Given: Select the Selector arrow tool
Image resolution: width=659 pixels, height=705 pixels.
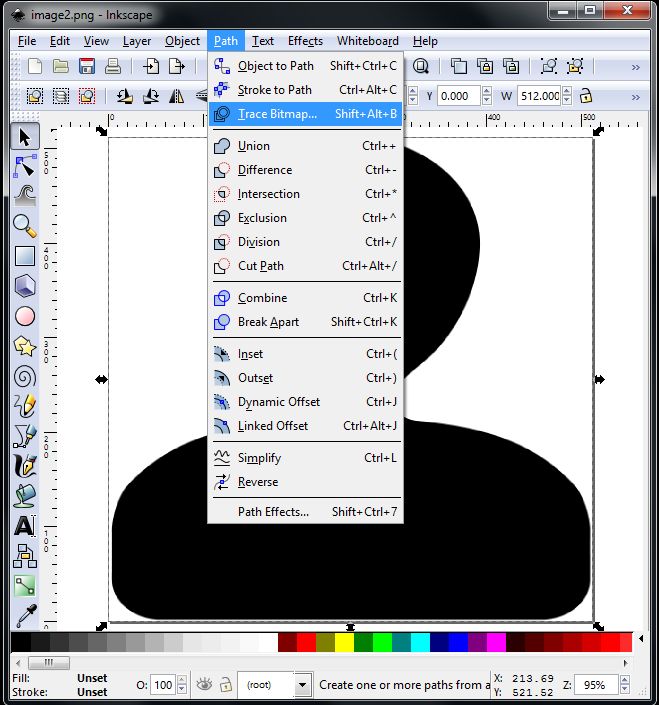Looking at the screenshot, I should point(25,137).
